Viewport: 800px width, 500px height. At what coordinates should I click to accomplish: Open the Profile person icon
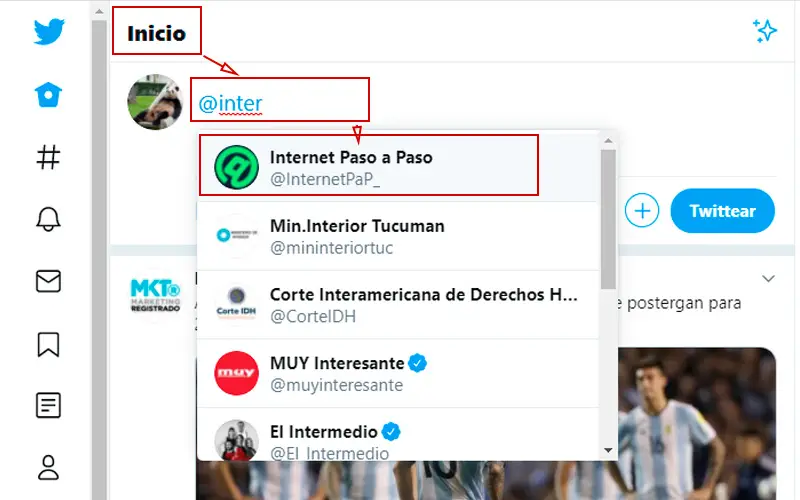coord(48,468)
